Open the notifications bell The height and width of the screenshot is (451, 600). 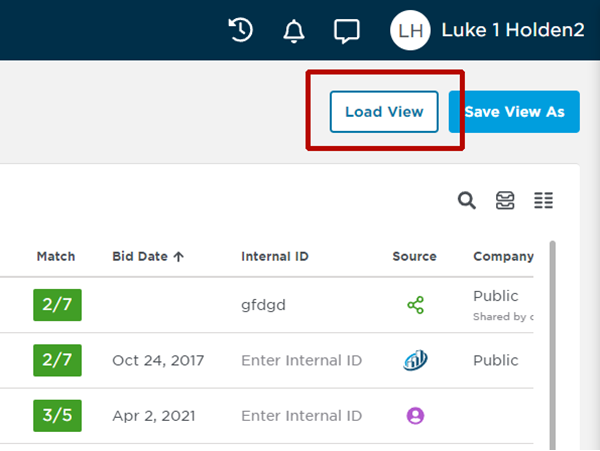pos(293,31)
